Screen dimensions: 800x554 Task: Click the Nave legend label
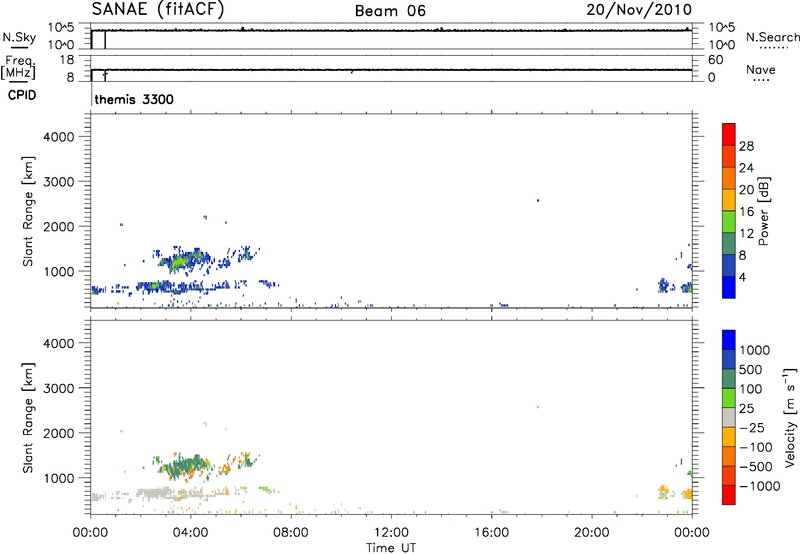click(x=761, y=69)
